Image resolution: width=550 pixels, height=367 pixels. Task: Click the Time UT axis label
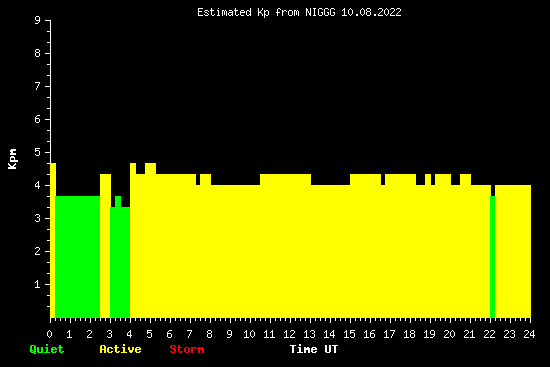(314, 349)
